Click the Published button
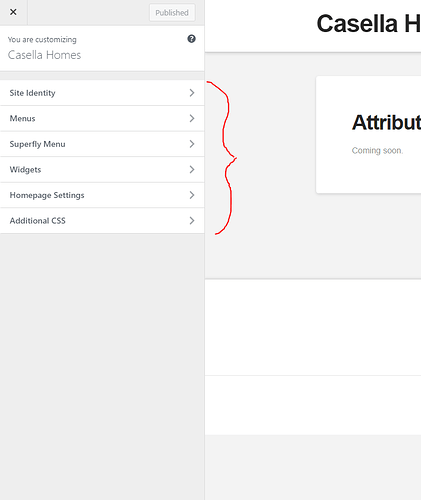This screenshot has width=421, height=500. 172,13
